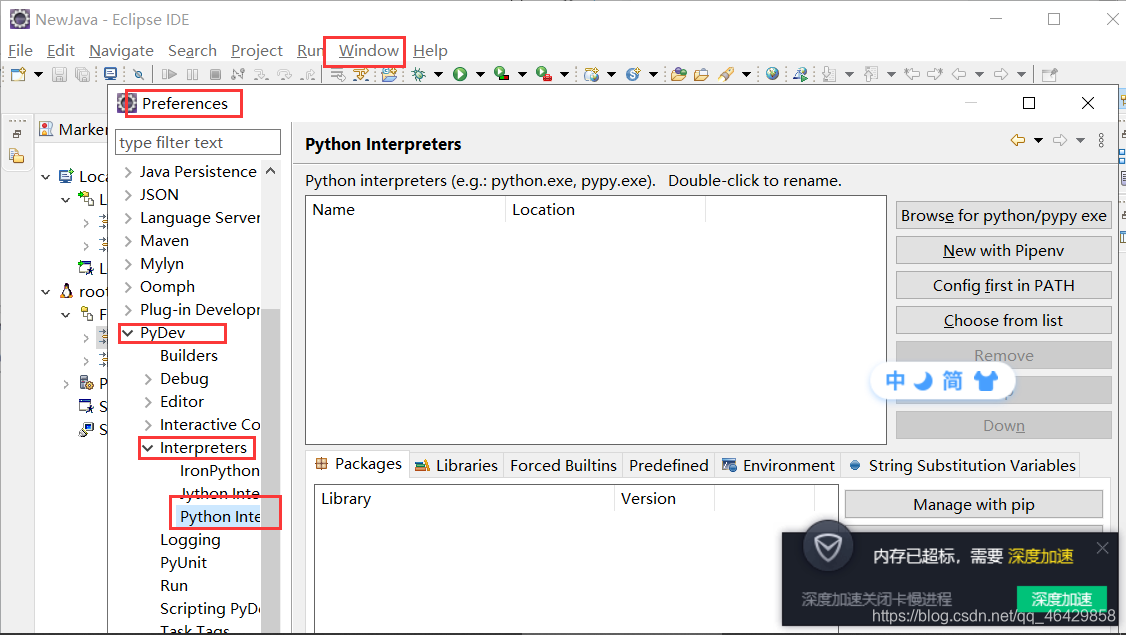Click the Open Type folder icon
Screen dimensions: 1126x635
[x=679, y=74]
